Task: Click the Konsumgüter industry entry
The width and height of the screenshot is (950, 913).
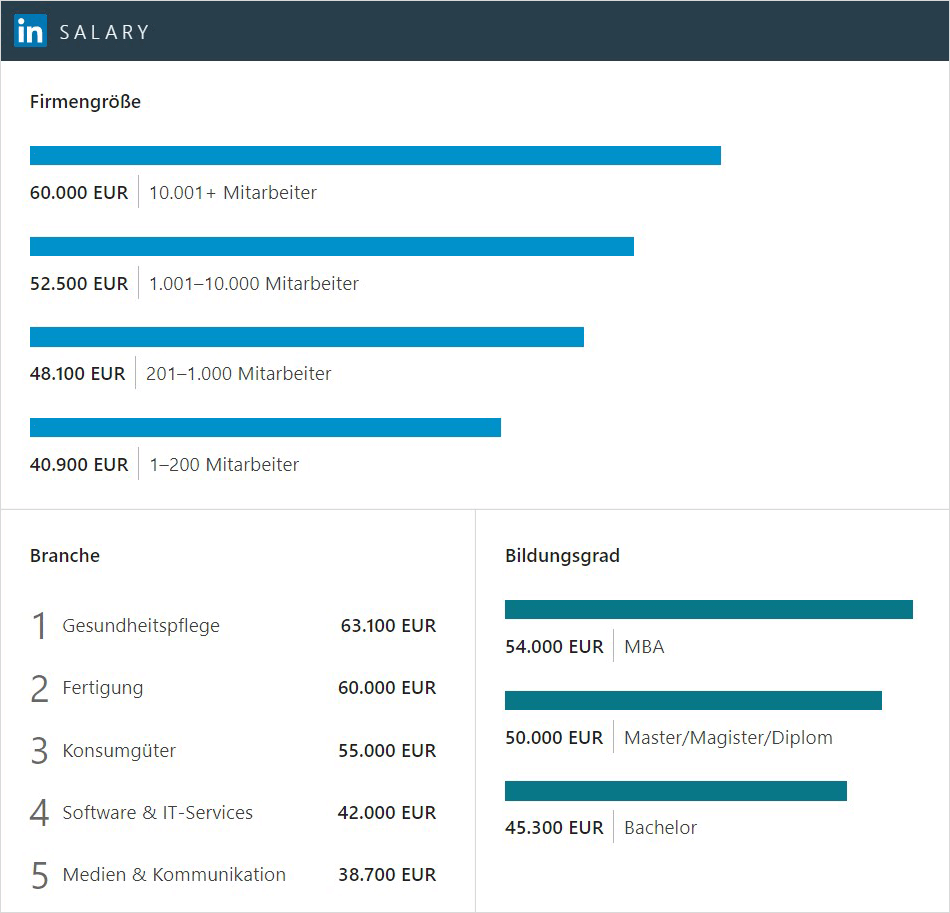Action: tap(119, 751)
